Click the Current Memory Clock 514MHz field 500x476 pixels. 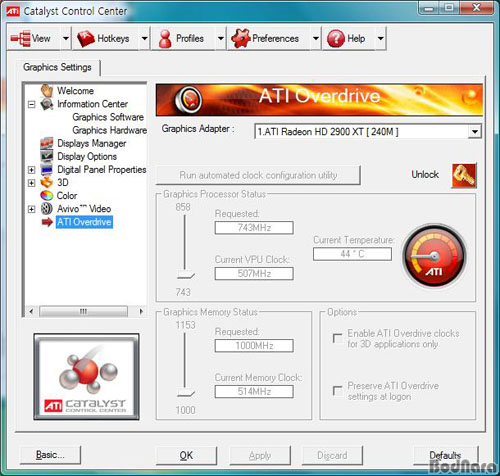click(254, 392)
